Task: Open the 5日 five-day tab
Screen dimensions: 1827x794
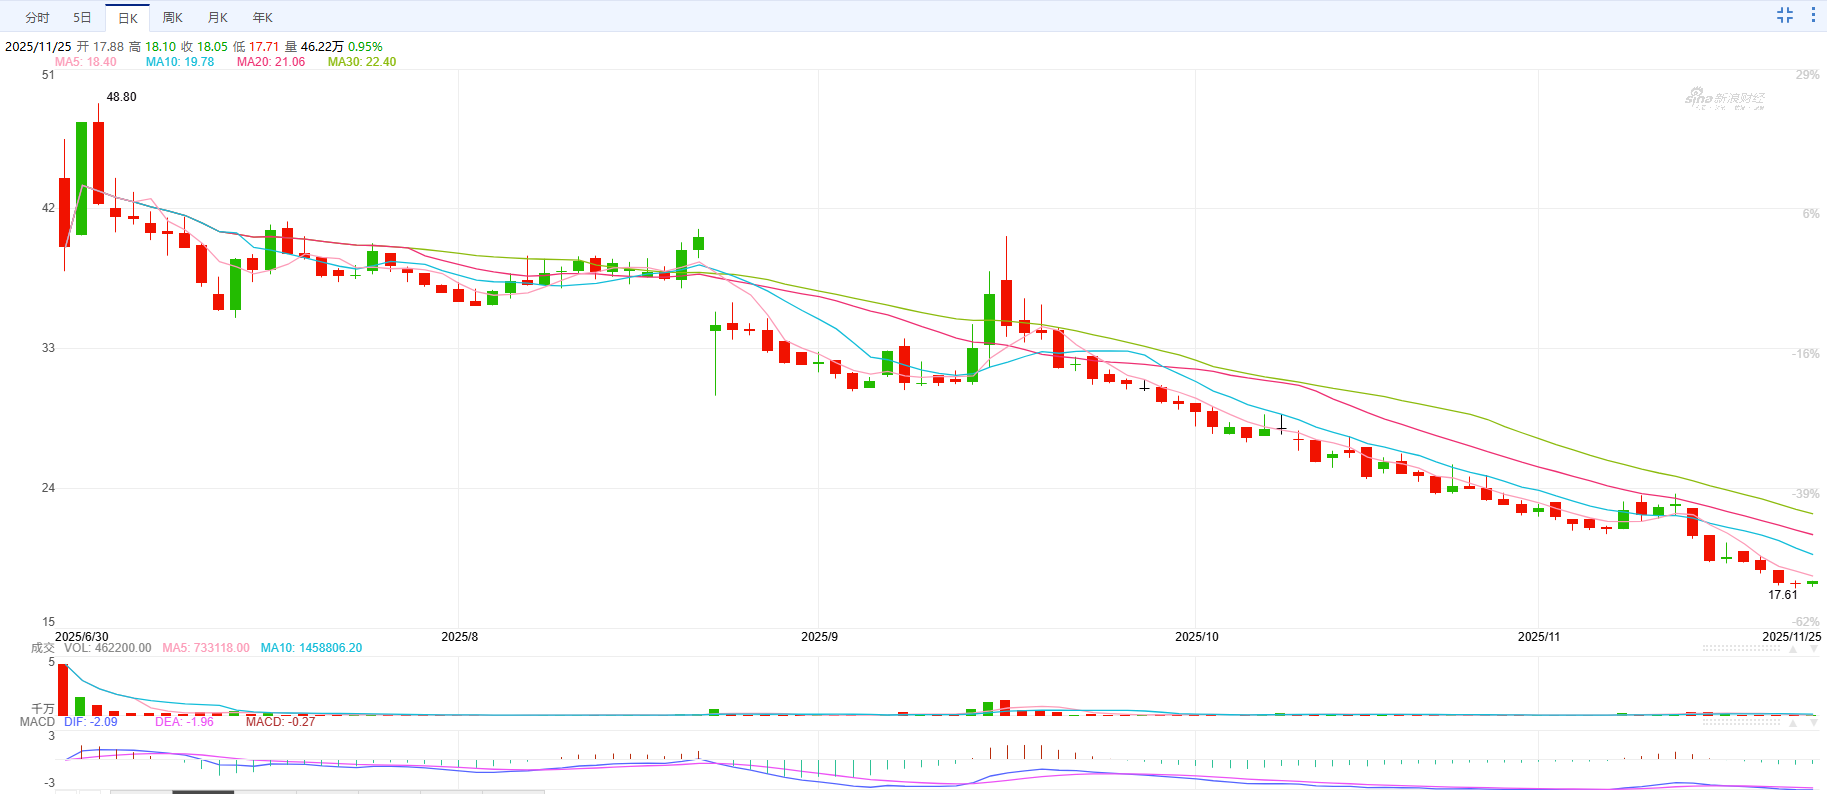Action: coord(82,18)
